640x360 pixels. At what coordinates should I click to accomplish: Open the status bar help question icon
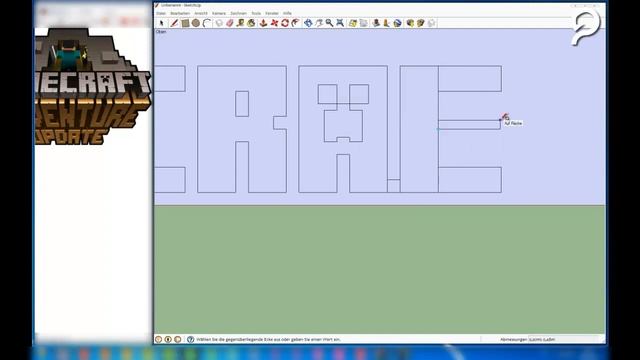(191, 339)
